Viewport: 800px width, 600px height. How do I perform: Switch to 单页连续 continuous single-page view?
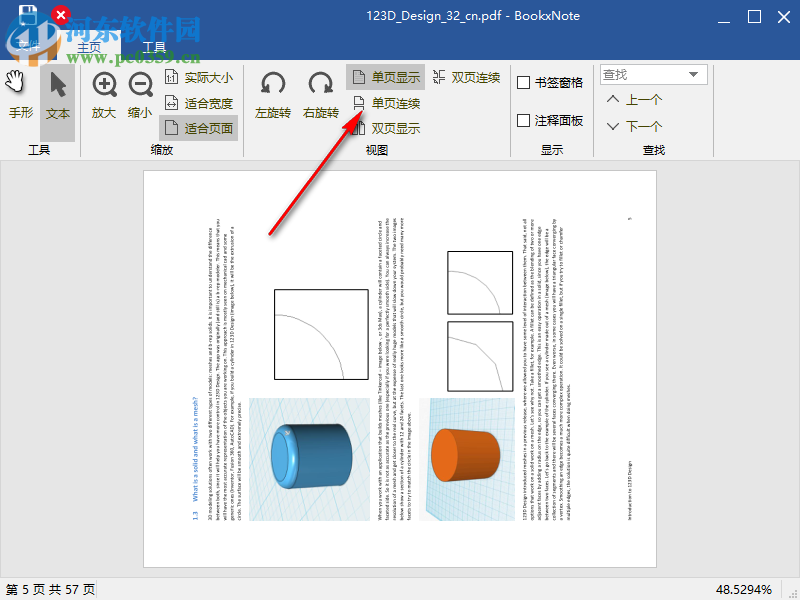pyautogui.click(x=390, y=101)
